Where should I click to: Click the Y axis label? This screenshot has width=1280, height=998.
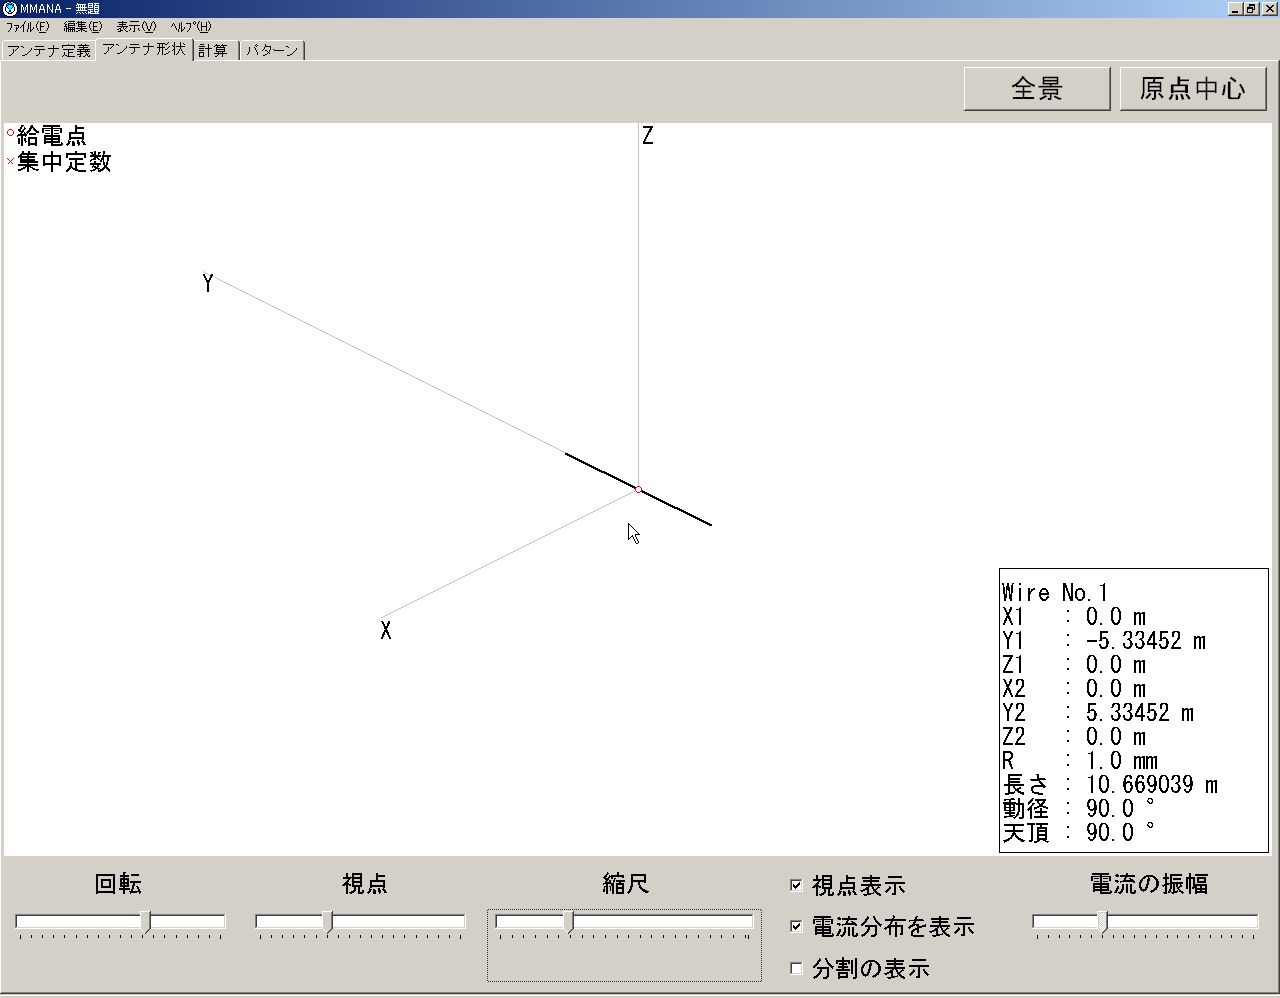pyautogui.click(x=208, y=283)
